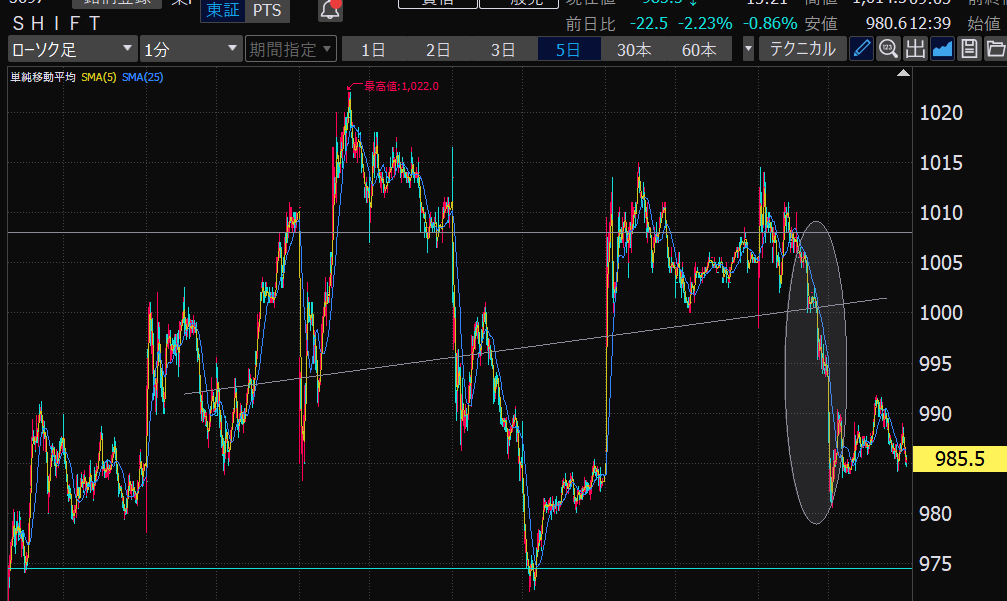Click the magnifier 123 value inspection icon
Viewport: 1007px width, 601px height.
point(888,49)
